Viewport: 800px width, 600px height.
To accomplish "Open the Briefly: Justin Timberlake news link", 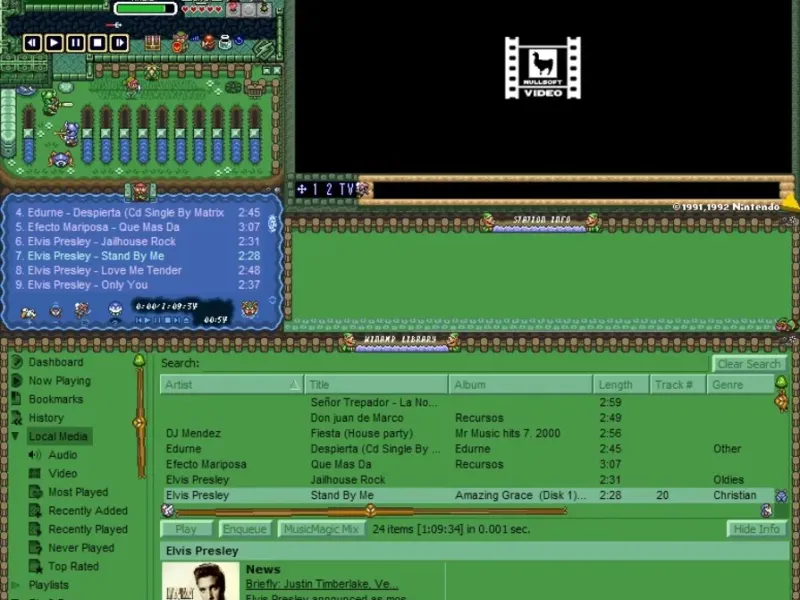I will click(321, 584).
